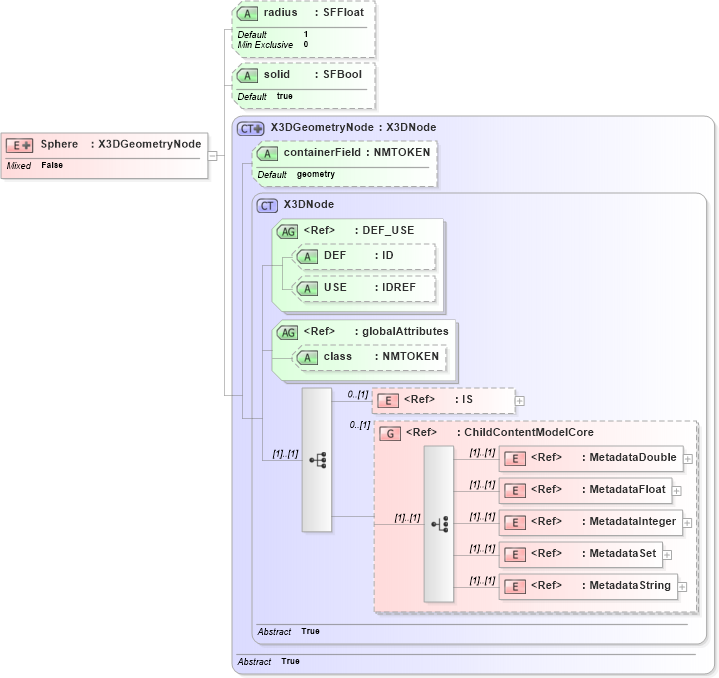Image resolution: width=719 pixels, height=678 pixels.
Task: Expand the MetadataString reference
Action: pos(682,587)
